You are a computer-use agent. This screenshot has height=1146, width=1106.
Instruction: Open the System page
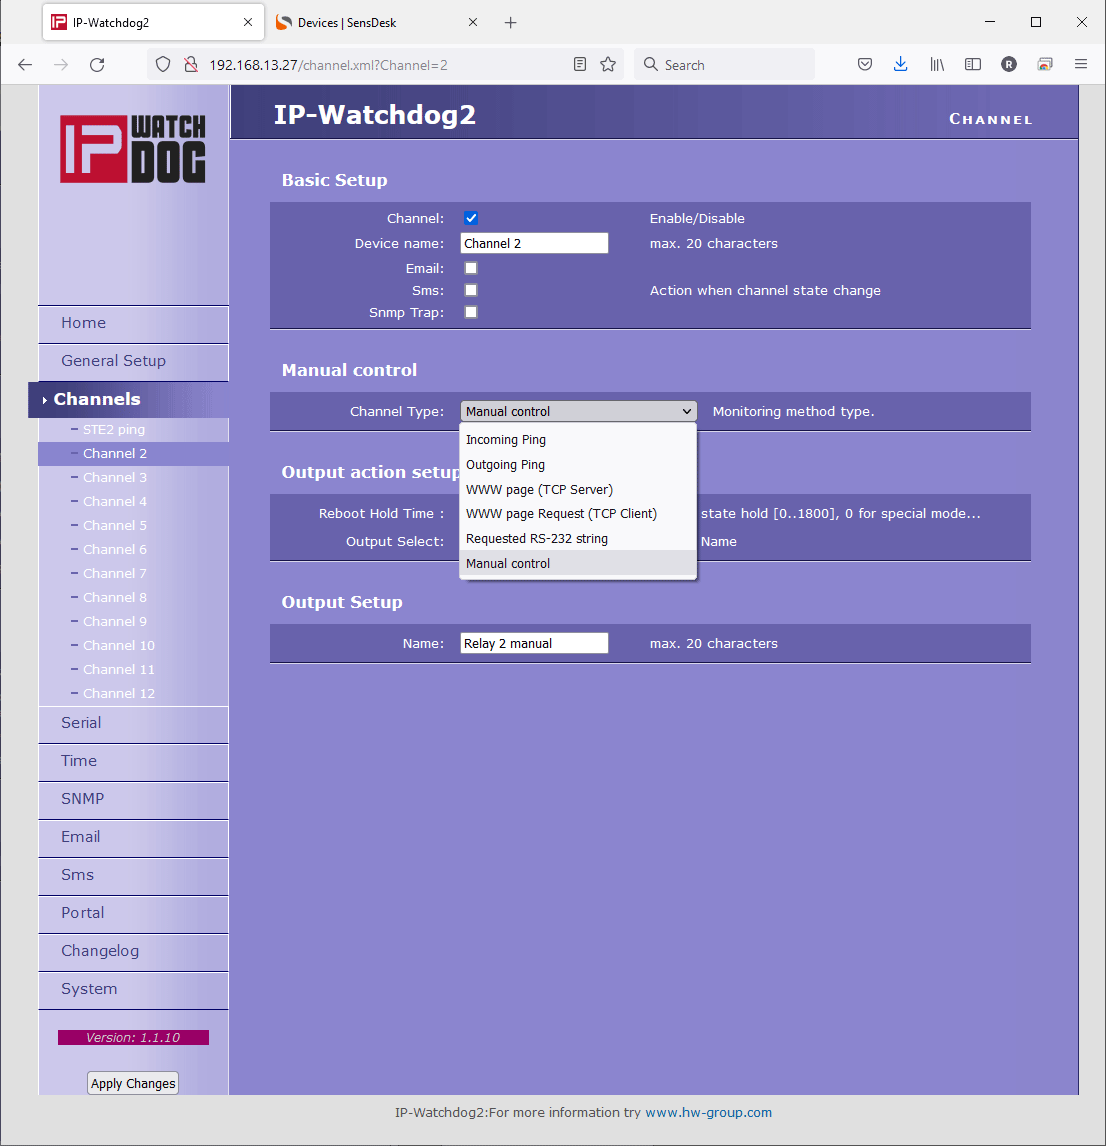(x=134, y=990)
